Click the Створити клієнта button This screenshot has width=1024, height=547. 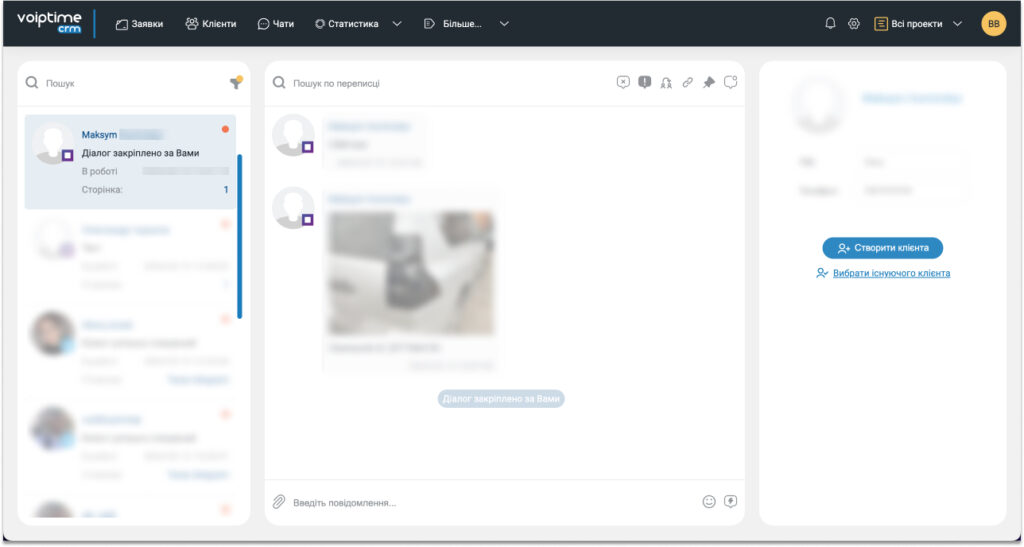coord(882,248)
